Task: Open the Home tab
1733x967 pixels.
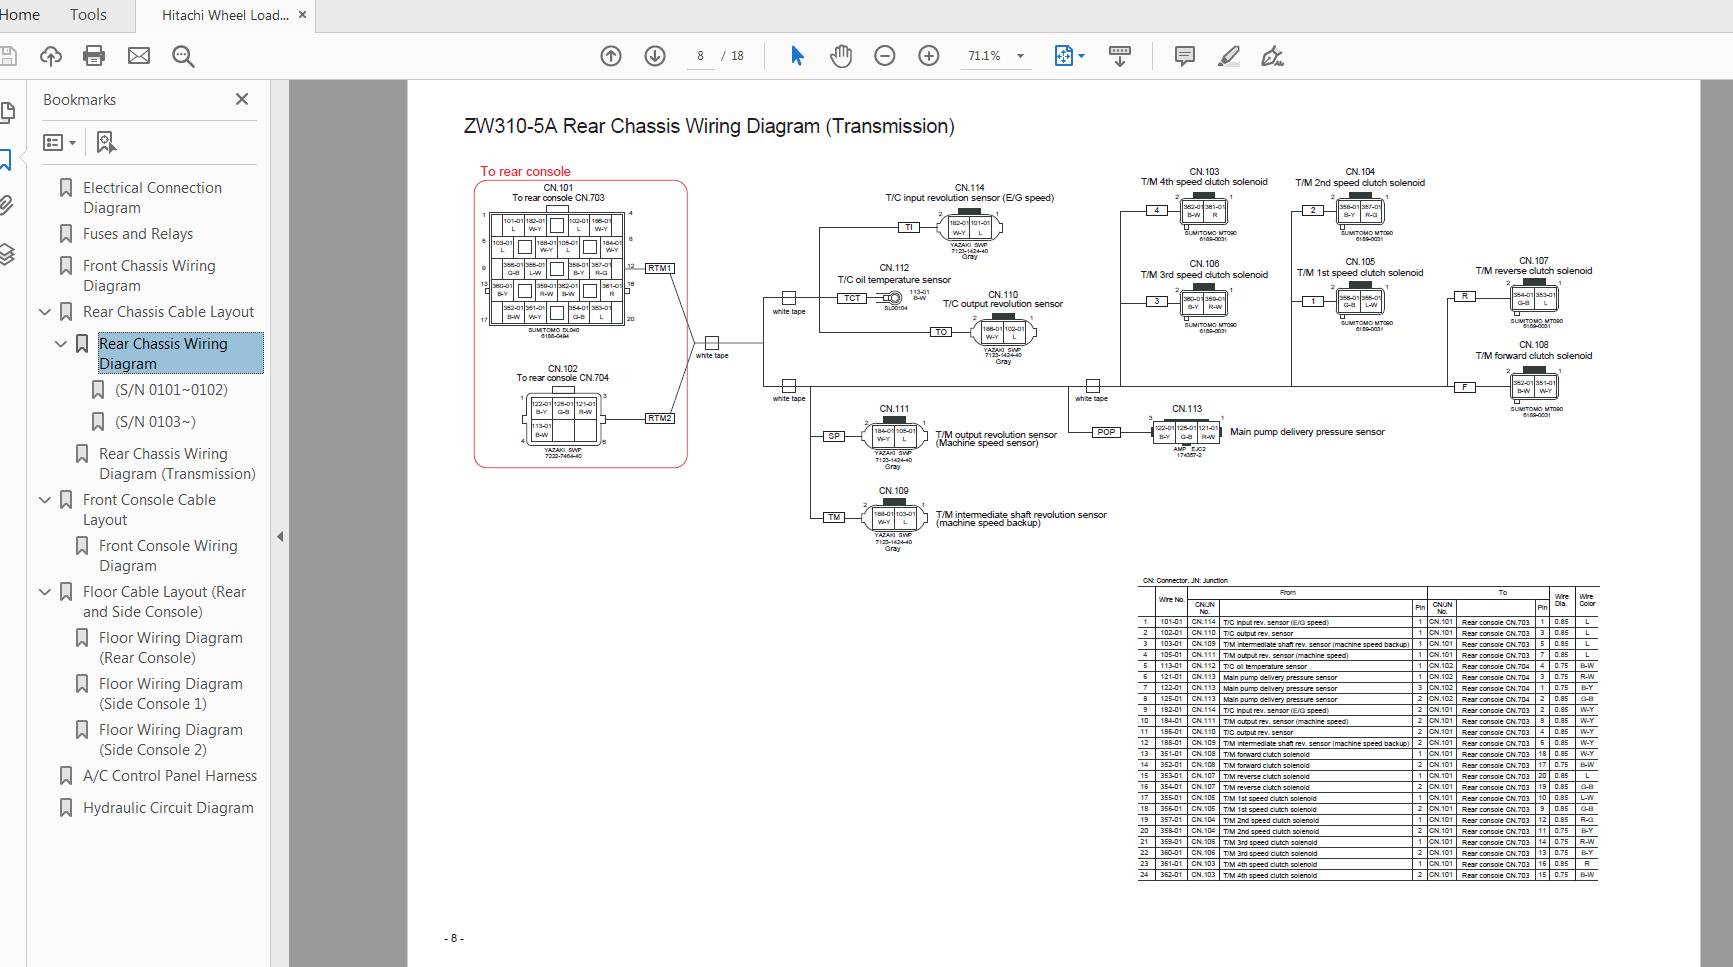Action: (19, 14)
